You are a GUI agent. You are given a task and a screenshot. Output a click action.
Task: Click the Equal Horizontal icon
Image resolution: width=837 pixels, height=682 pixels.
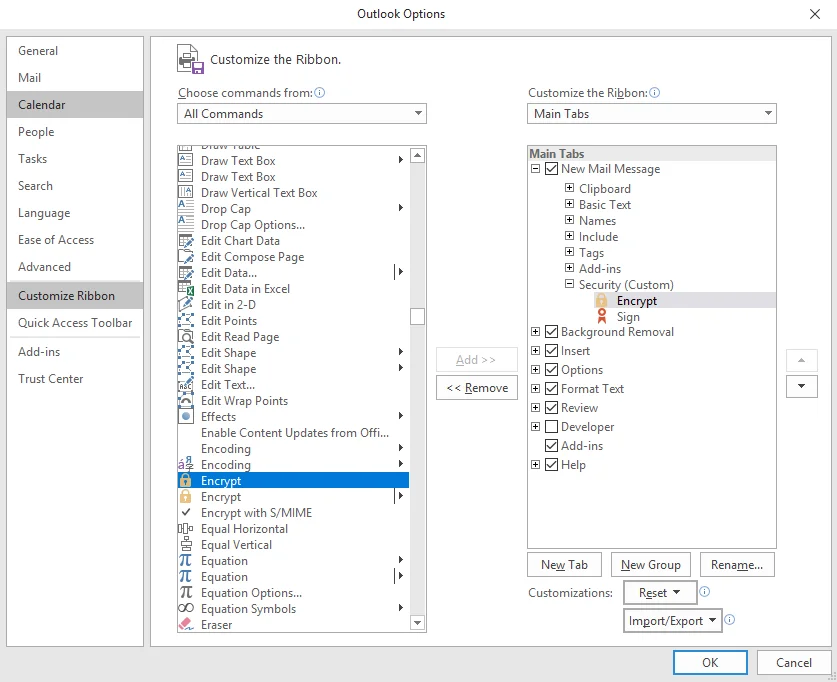click(185, 528)
